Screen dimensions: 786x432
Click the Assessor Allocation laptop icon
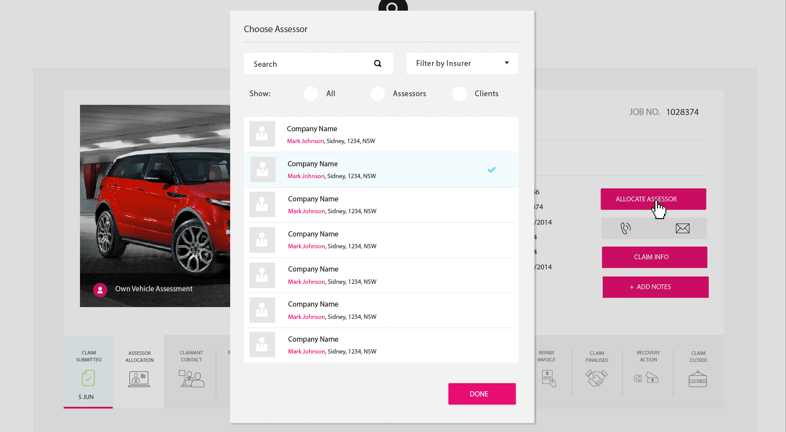[x=139, y=379]
